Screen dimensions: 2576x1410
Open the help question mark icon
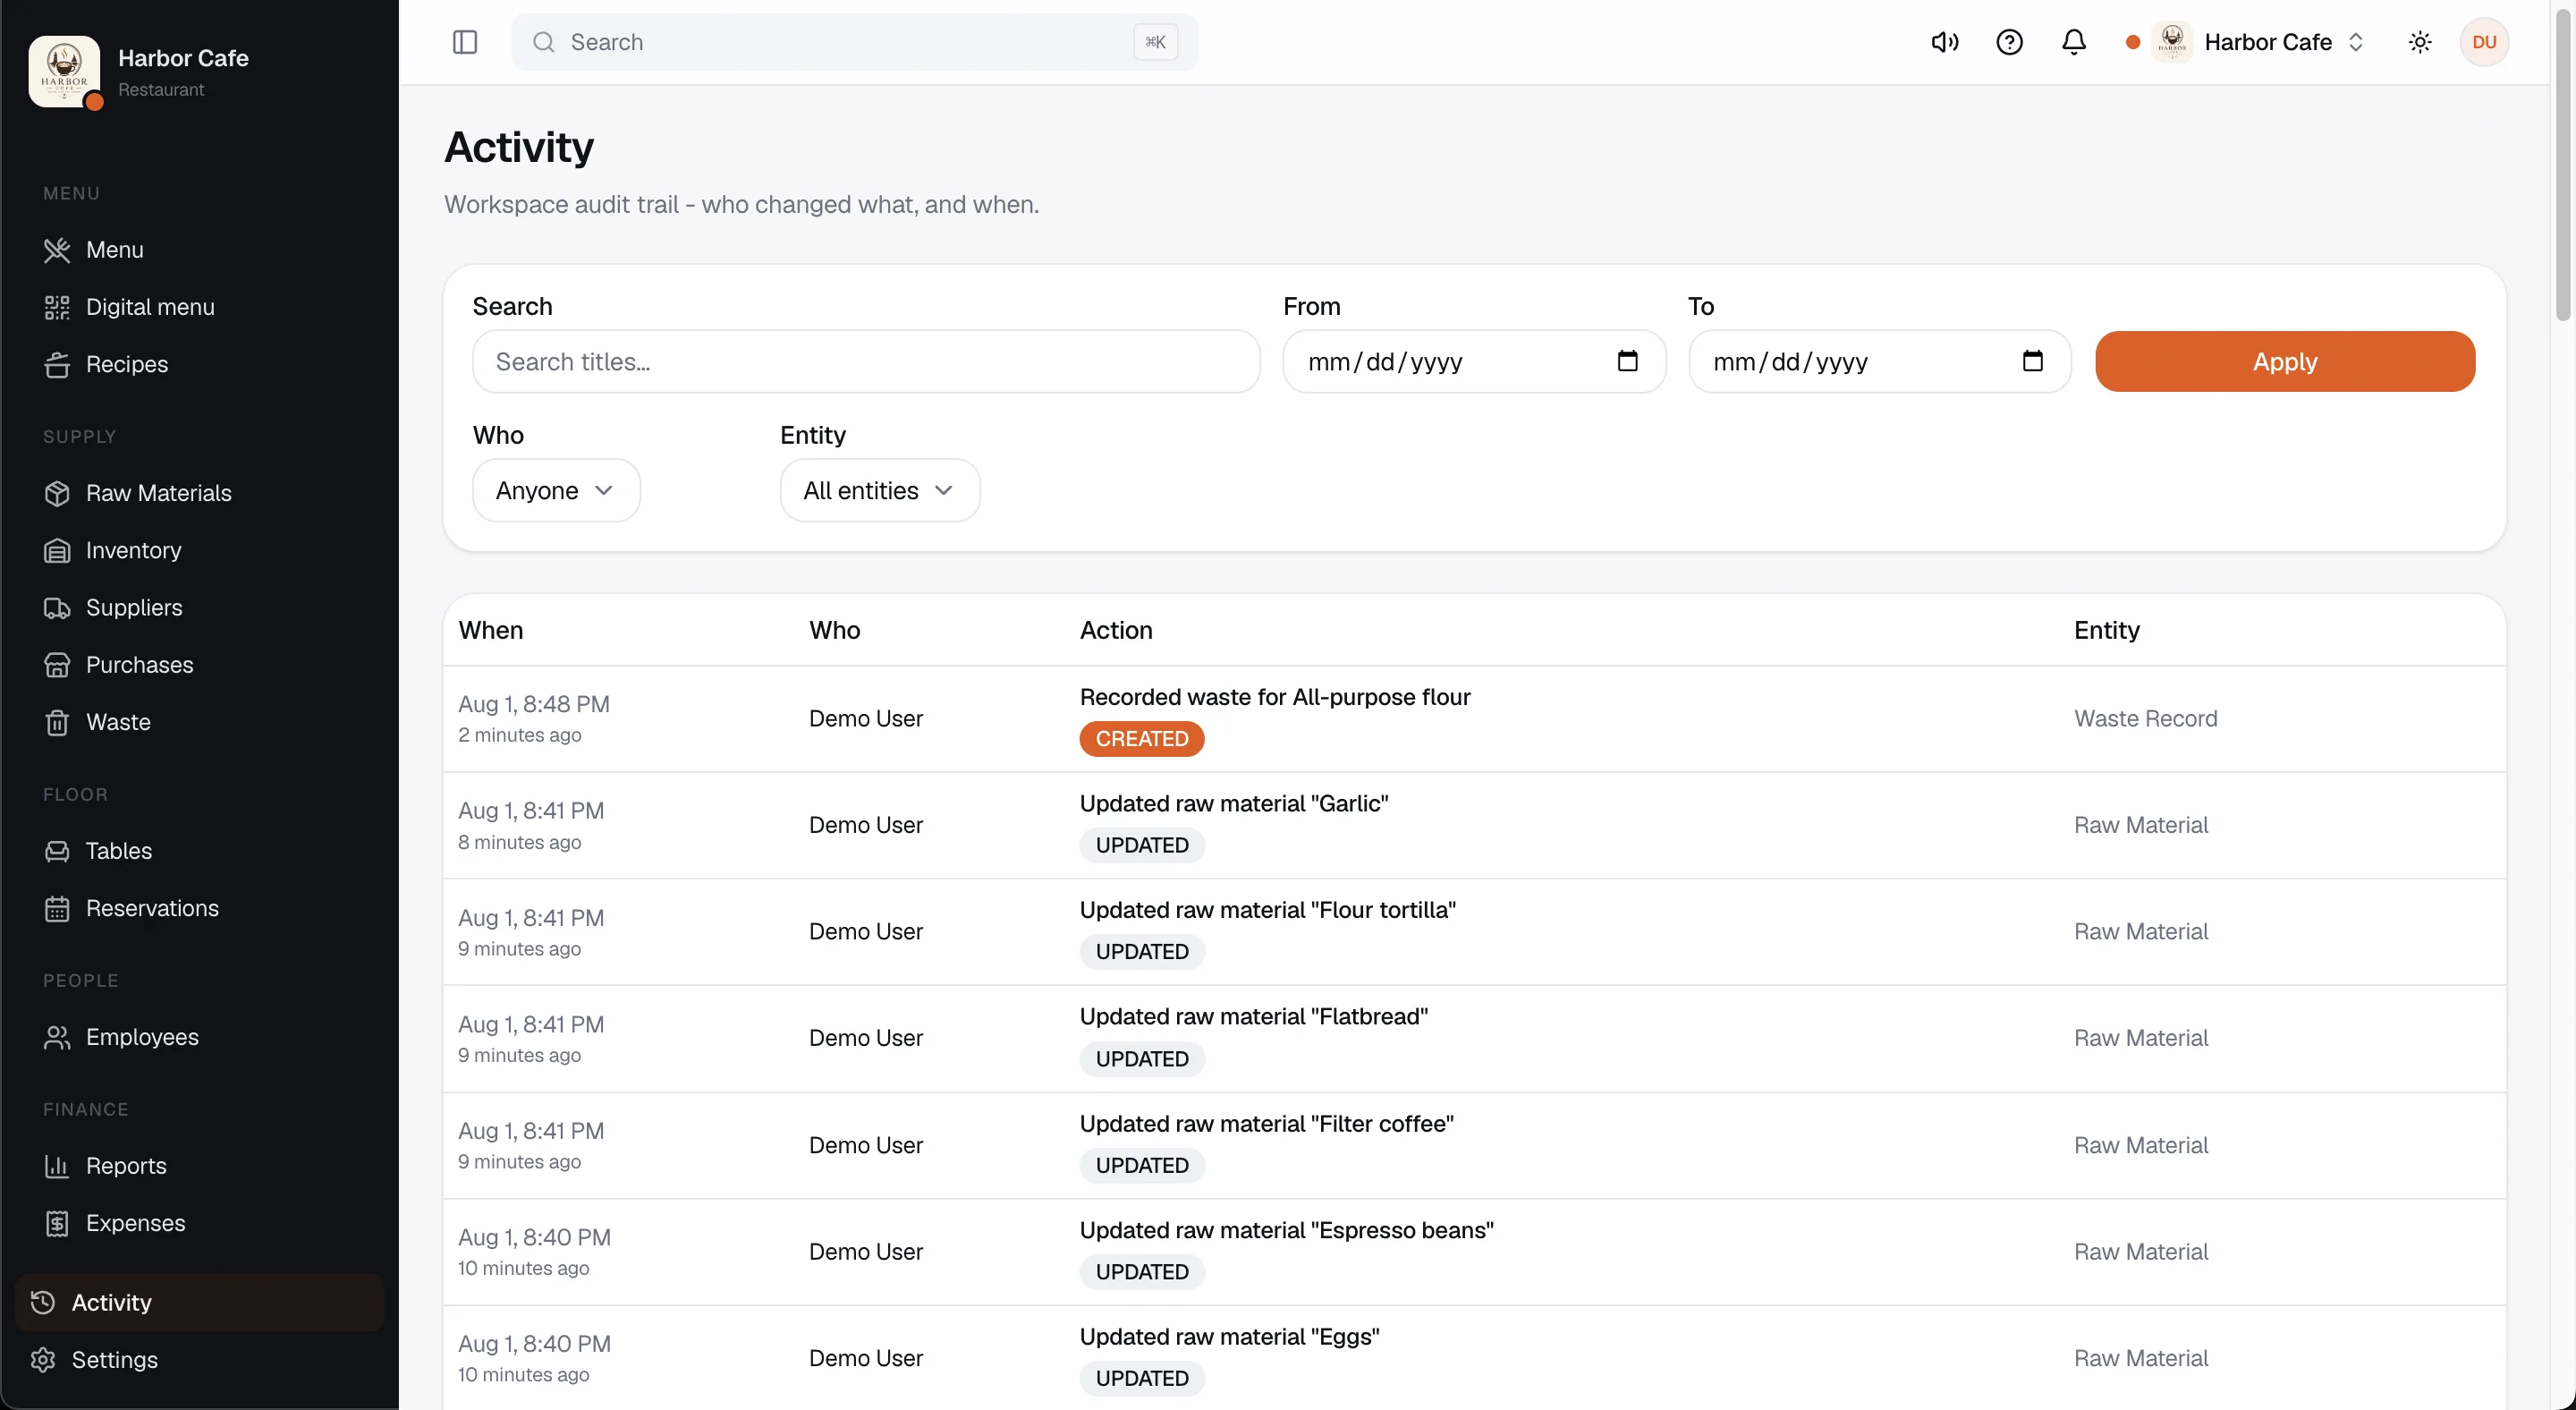click(2009, 42)
